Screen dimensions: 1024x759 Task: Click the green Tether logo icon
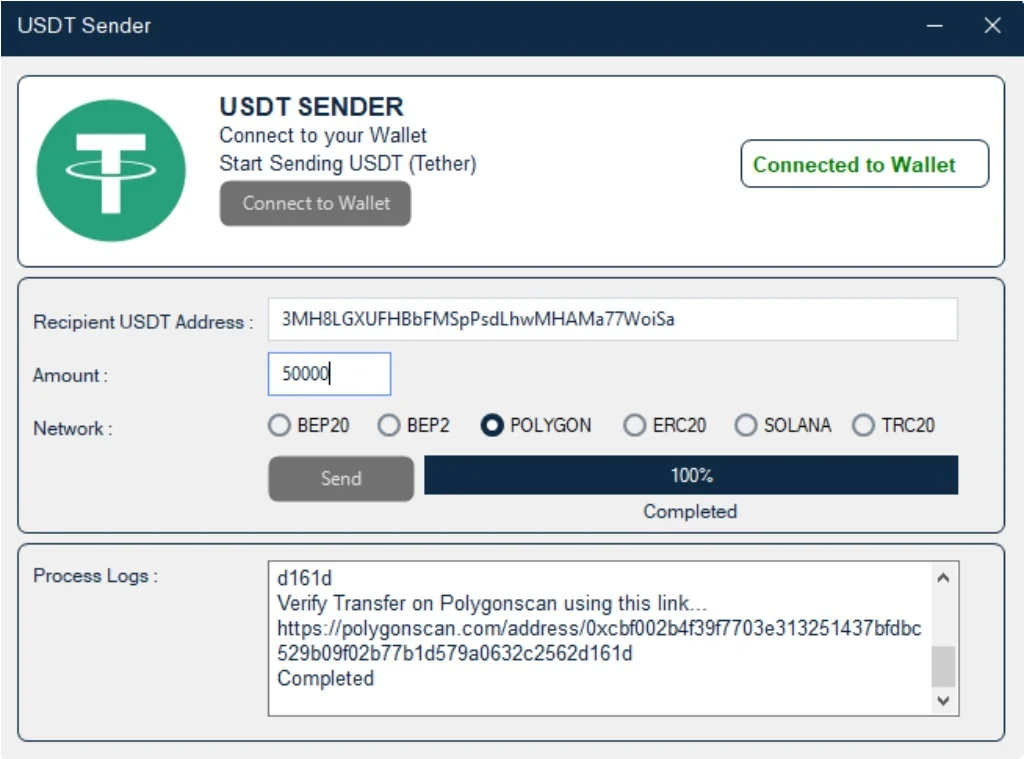(x=111, y=170)
